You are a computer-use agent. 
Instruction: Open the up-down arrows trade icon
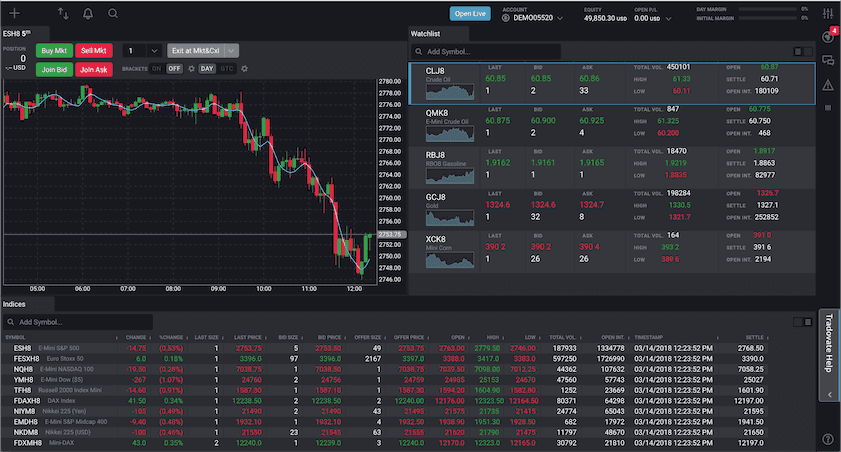(63, 13)
